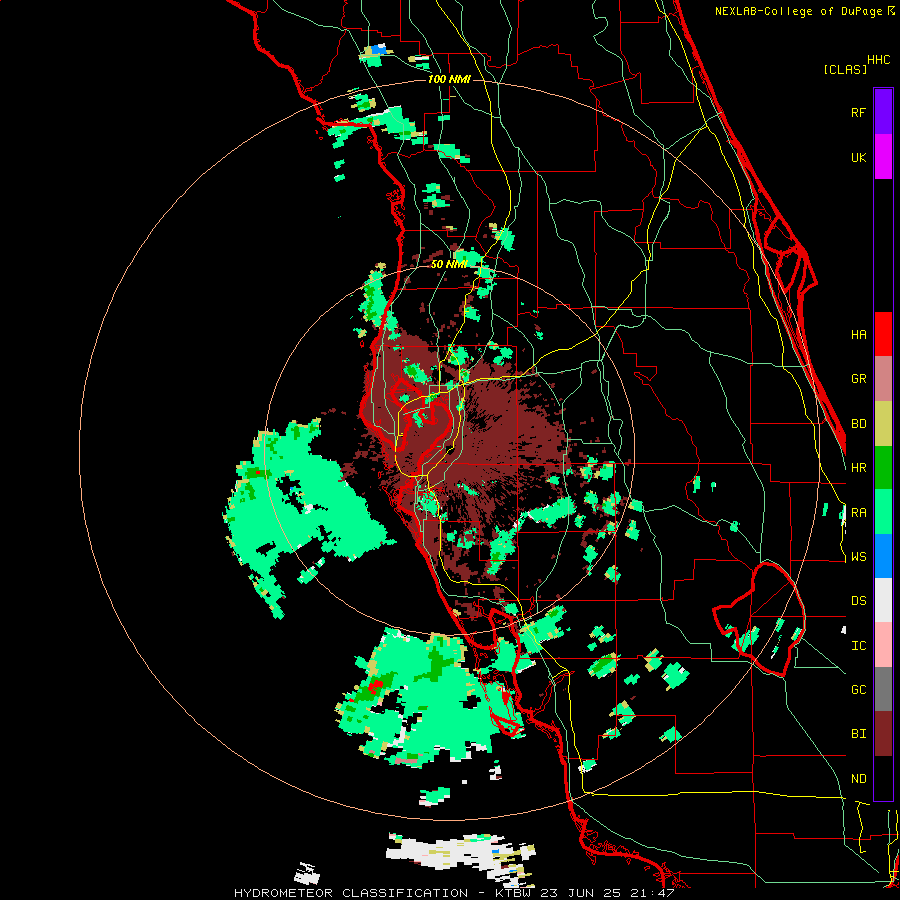Select the IC light pink legend swatch
This screenshot has height=900, width=900.
[x=883, y=645]
